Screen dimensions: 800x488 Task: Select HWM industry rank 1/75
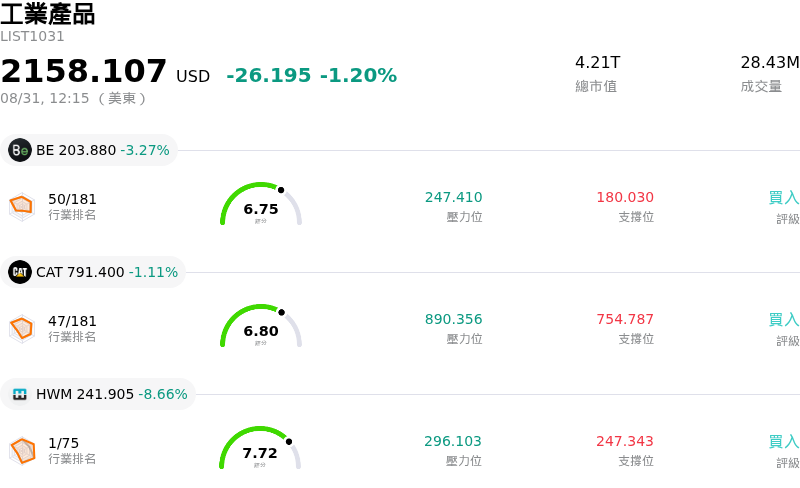click(x=63, y=443)
